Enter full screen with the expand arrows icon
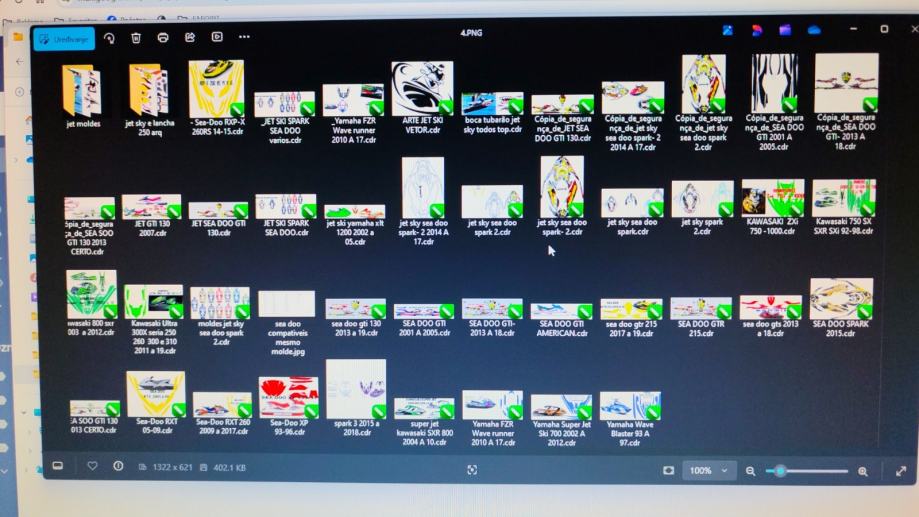The image size is (919, 517). [x=901, y=471]
